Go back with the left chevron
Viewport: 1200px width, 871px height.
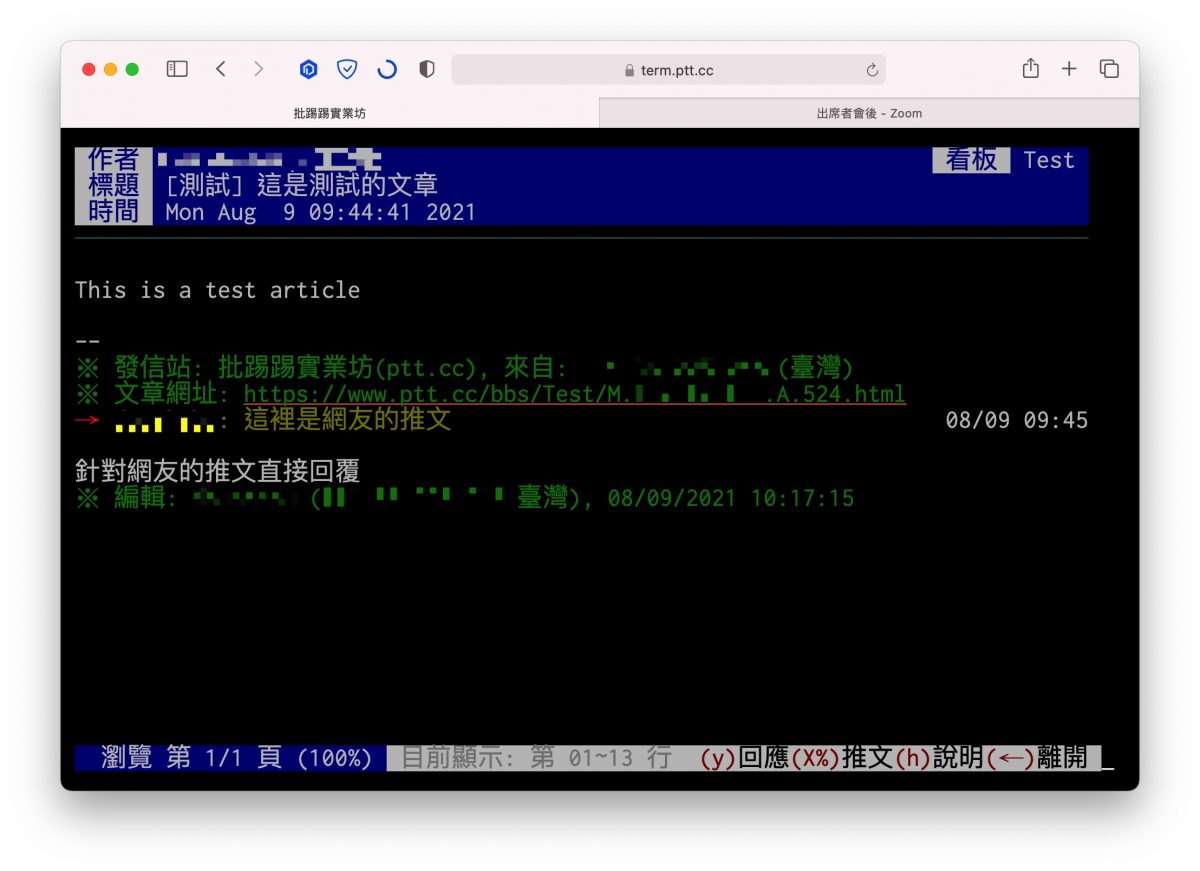[221, 69]
